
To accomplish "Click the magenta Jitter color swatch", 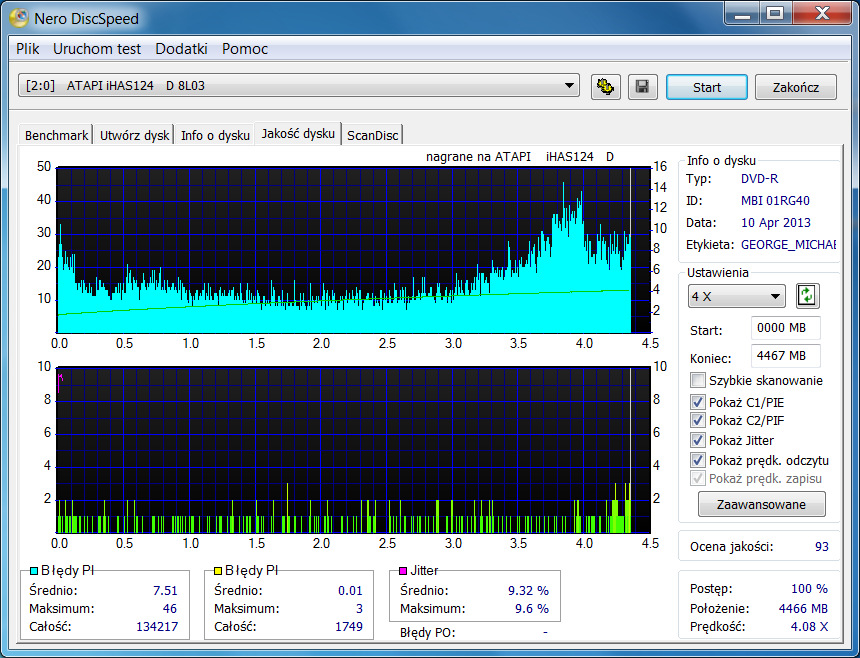I will pos(403,571).
